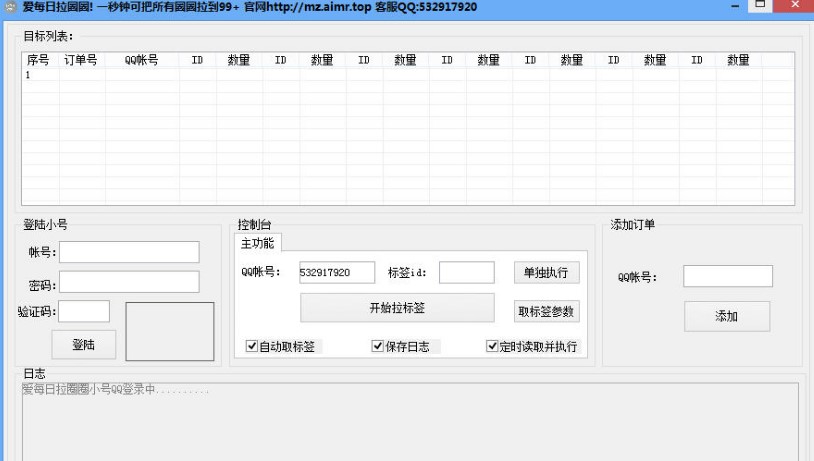The height and width of the screenshot is (461, 814).
Task: Click the control panel QQ帐号 field with 532917920
Action: click(337, 273)
